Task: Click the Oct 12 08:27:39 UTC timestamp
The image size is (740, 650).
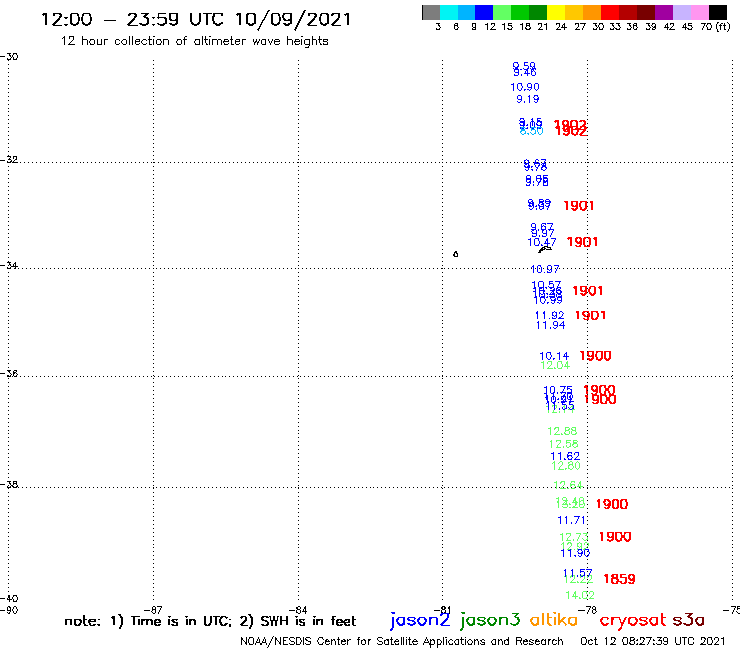Action: click(653, 641)
